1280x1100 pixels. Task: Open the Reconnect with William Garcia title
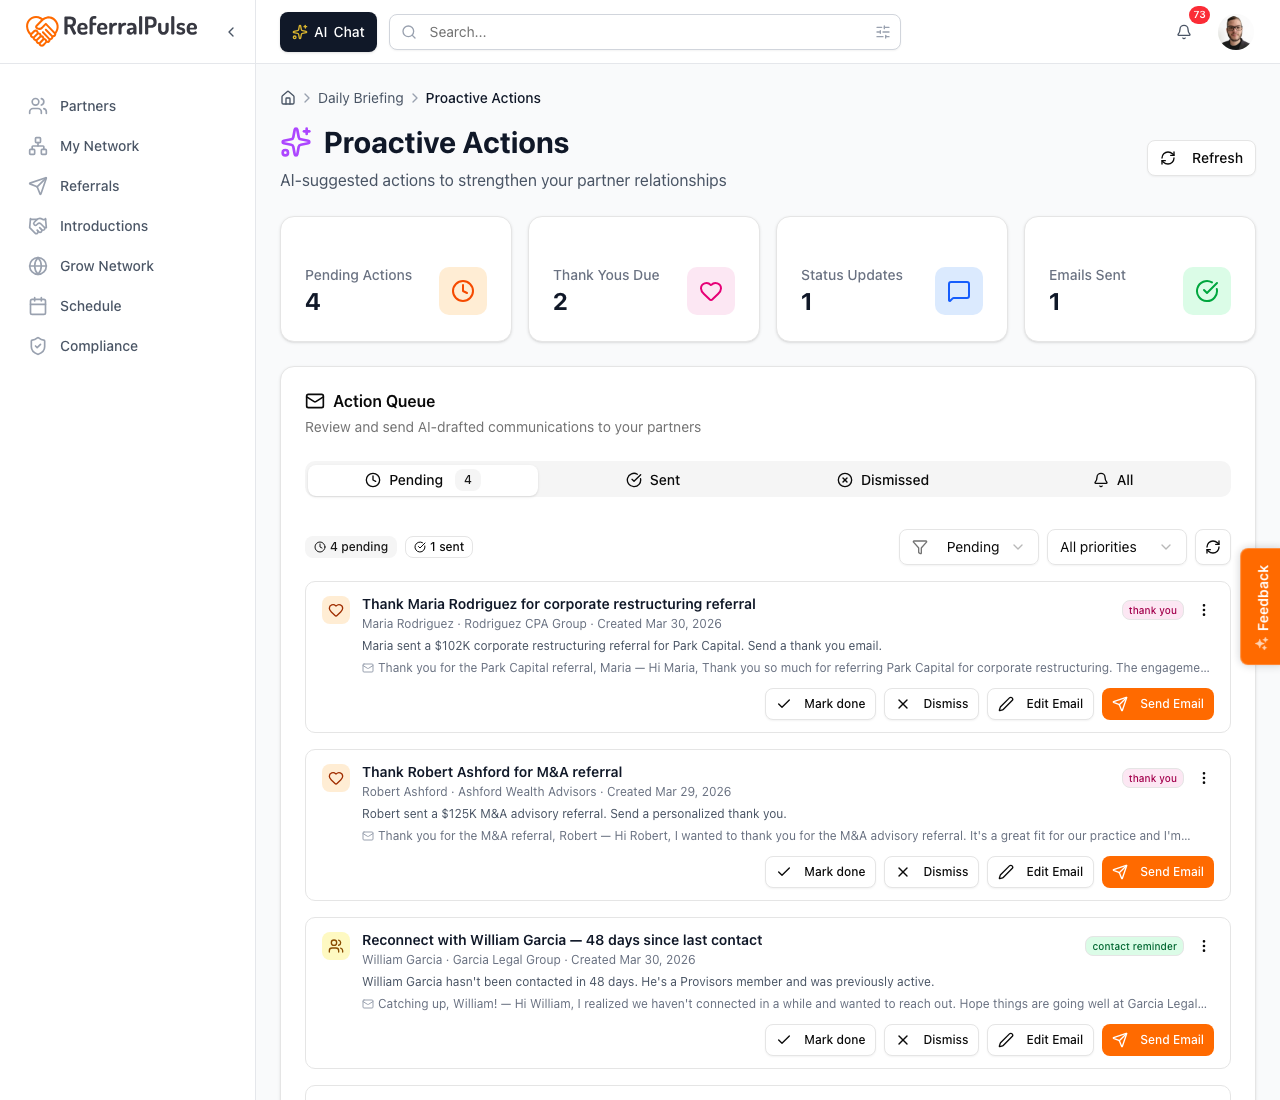point(562,940)
